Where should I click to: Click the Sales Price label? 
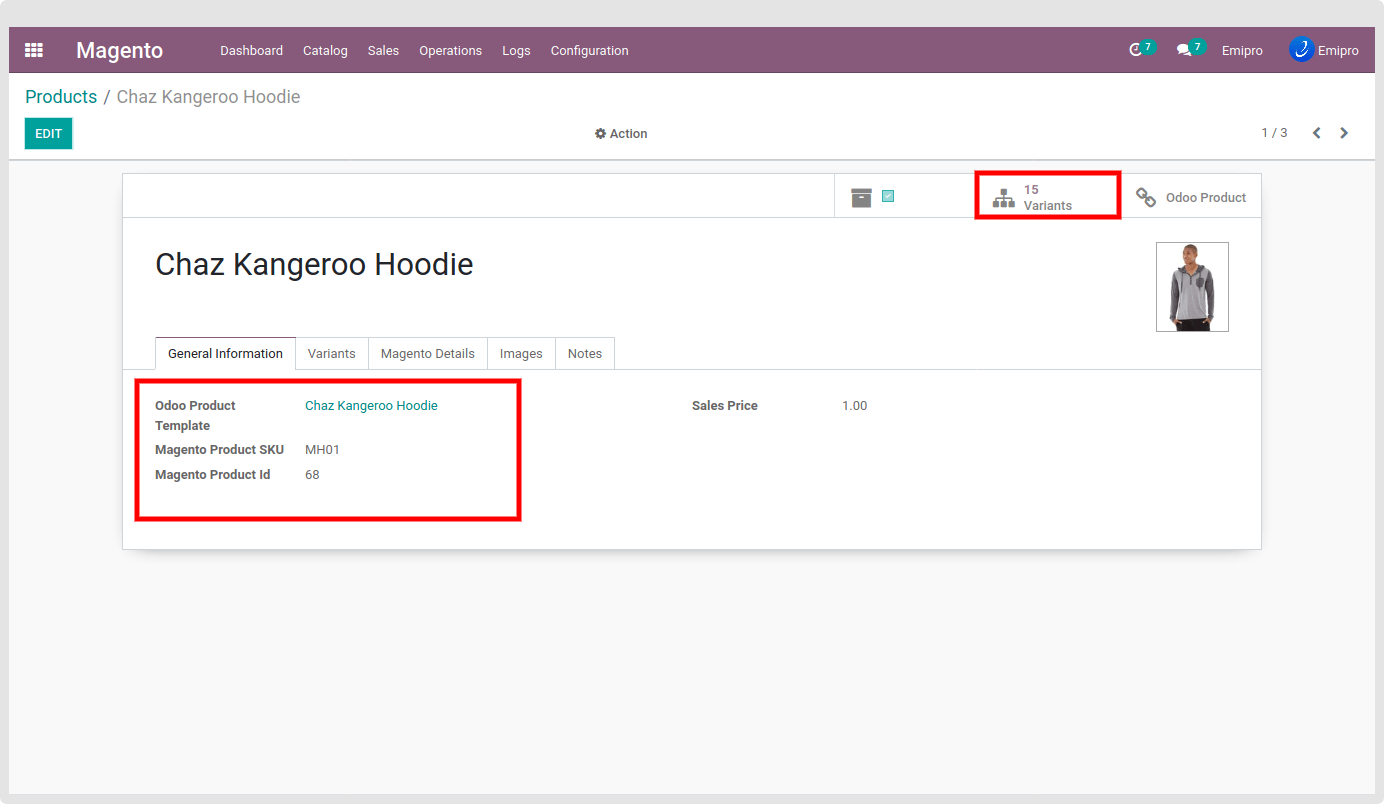click(725, 406)
